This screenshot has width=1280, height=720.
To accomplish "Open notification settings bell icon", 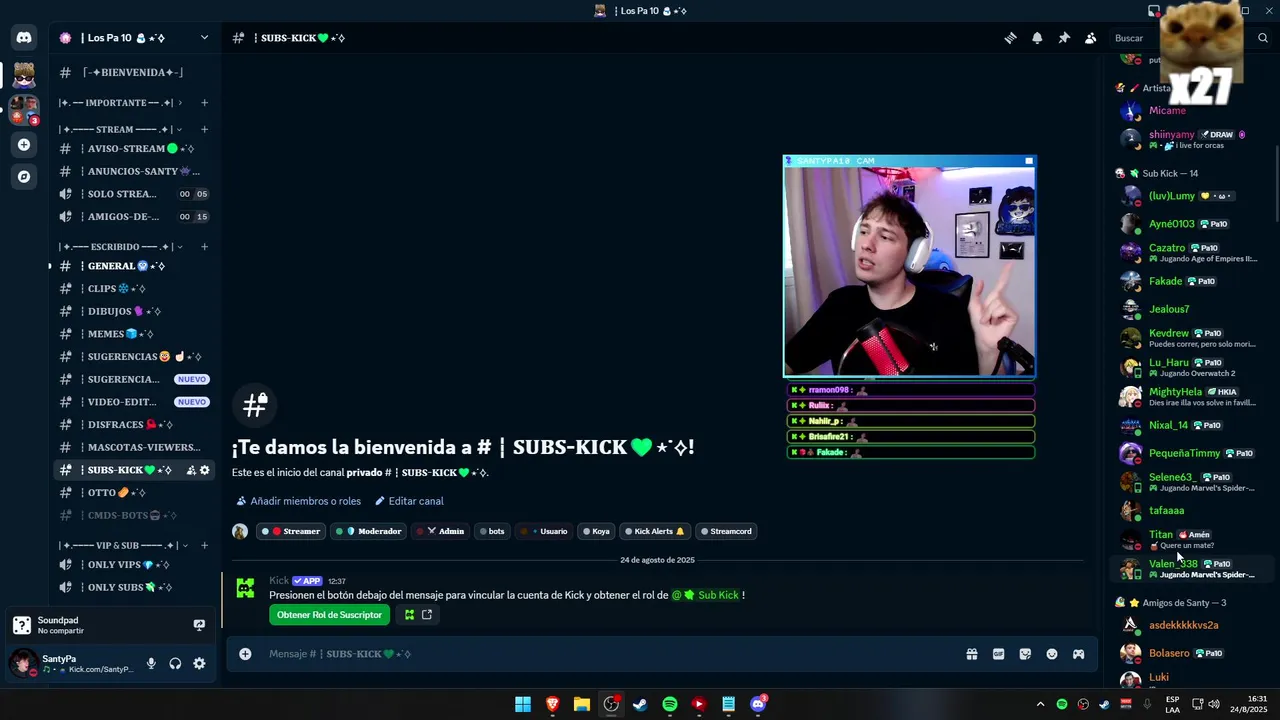I will click(x=1037, y=38).
